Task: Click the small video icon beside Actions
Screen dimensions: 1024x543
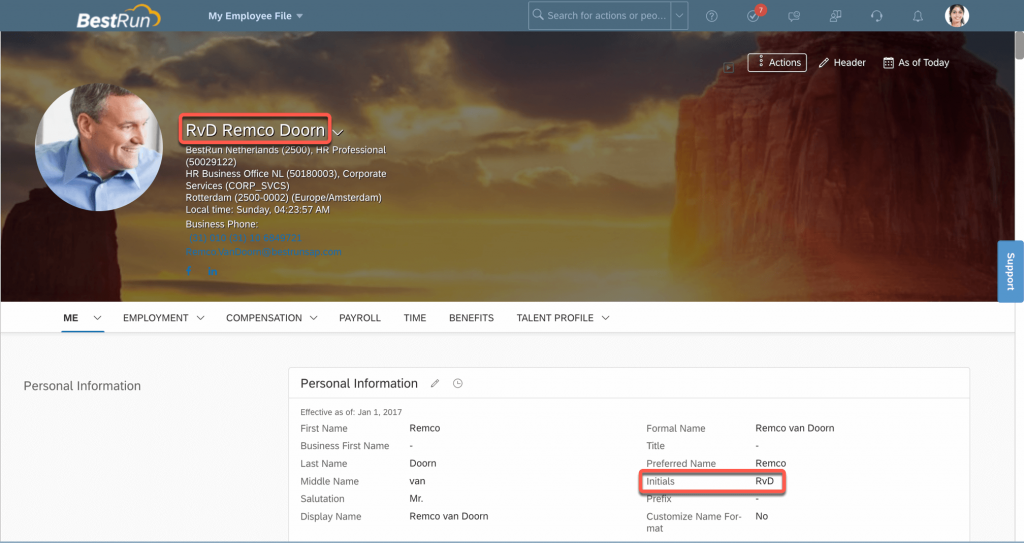Action: coord(729,67)
